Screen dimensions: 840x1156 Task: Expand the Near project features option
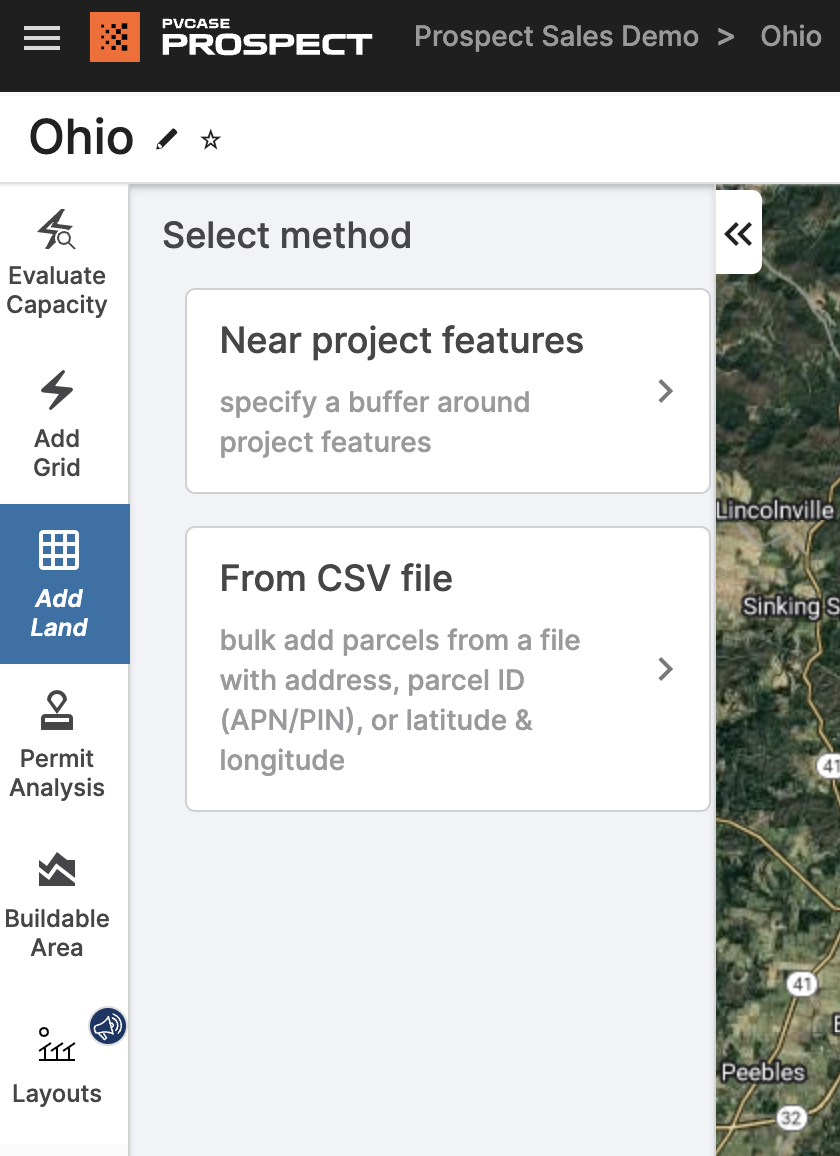[665, 391]
